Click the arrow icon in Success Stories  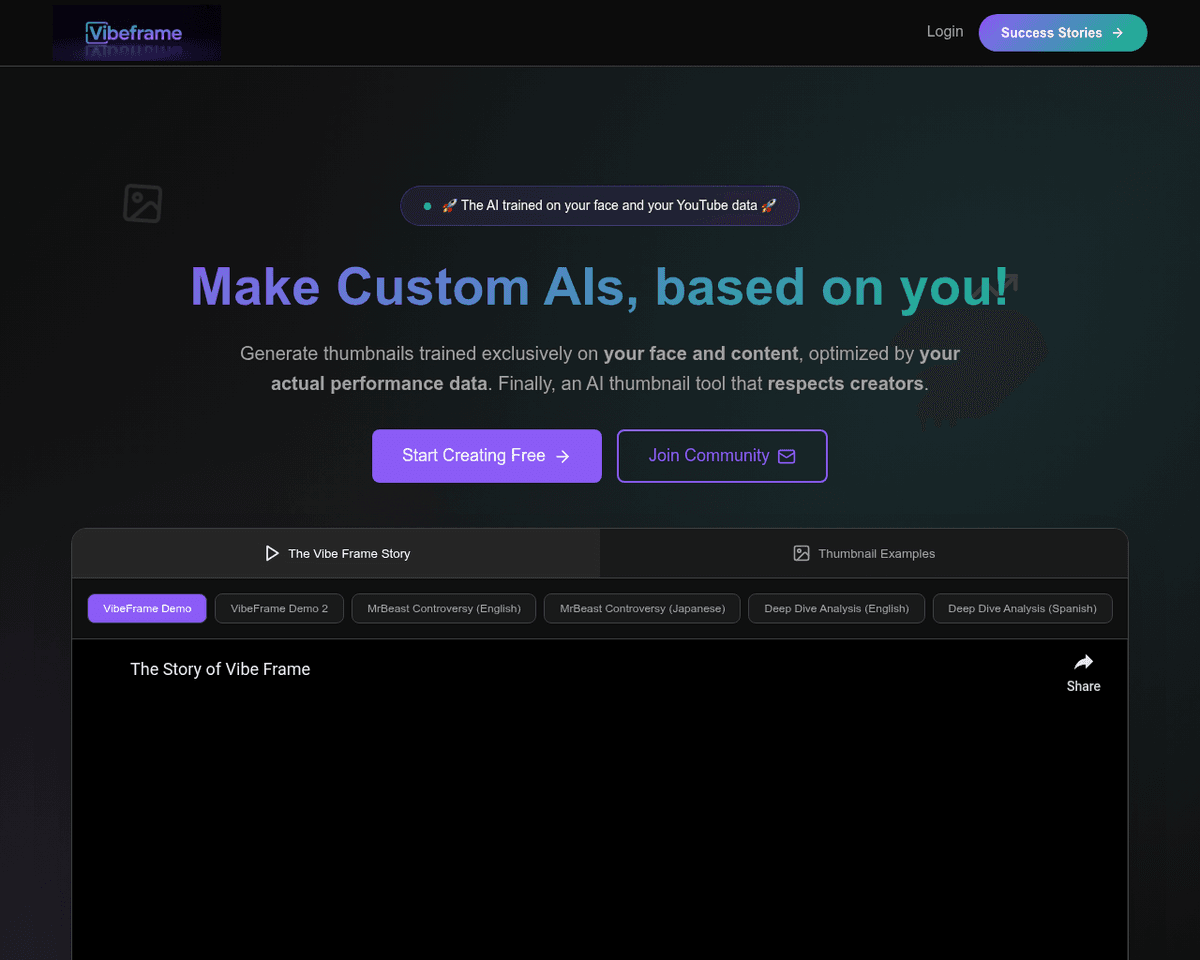point(1118,33)
